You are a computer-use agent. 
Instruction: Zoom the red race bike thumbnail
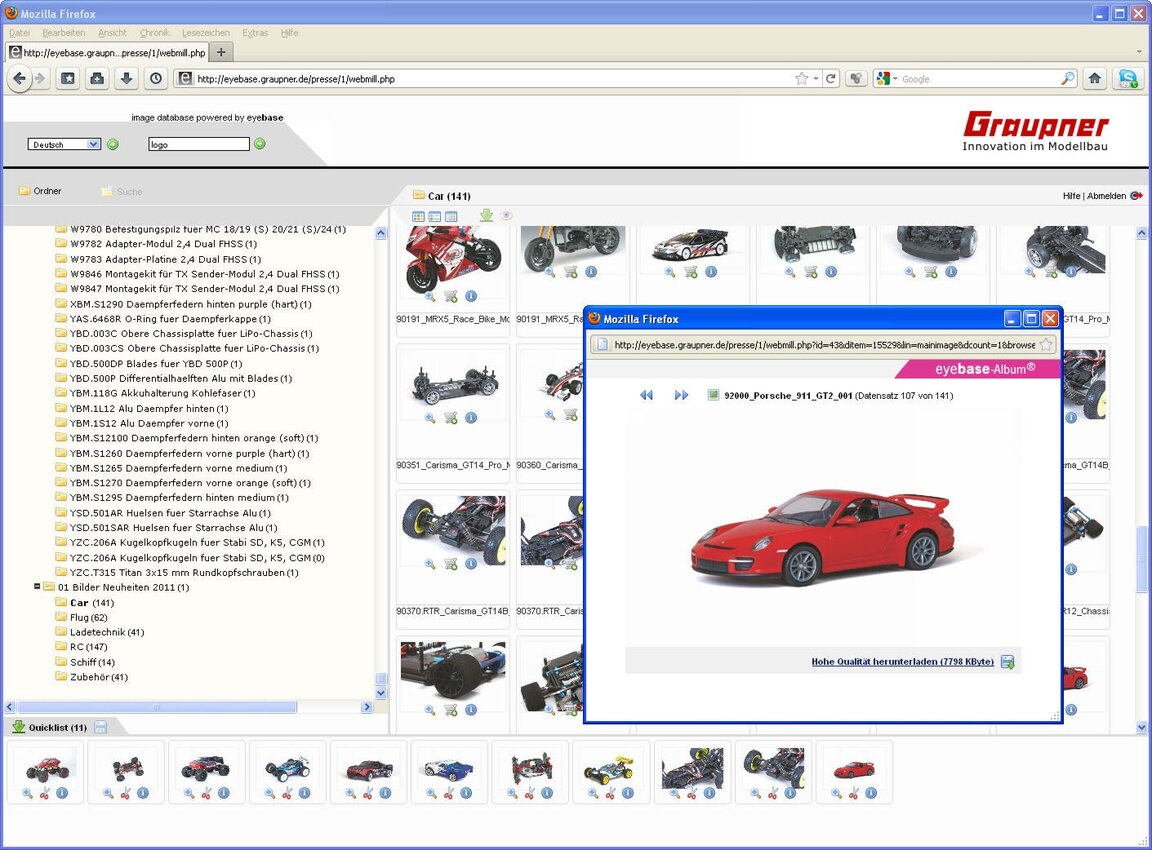(x=430, y=296)
